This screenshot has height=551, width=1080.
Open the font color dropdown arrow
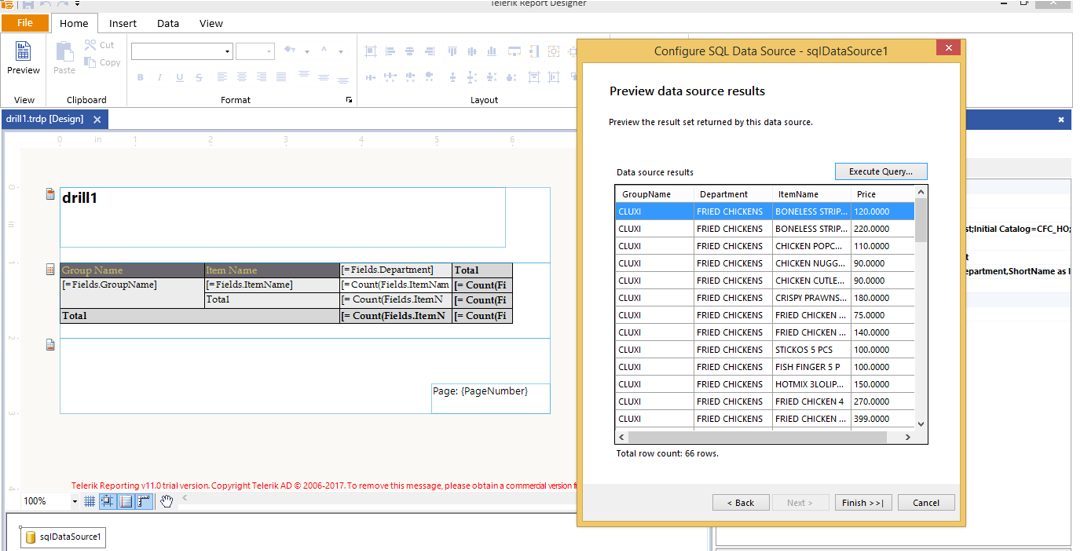(x=340, y=52)
